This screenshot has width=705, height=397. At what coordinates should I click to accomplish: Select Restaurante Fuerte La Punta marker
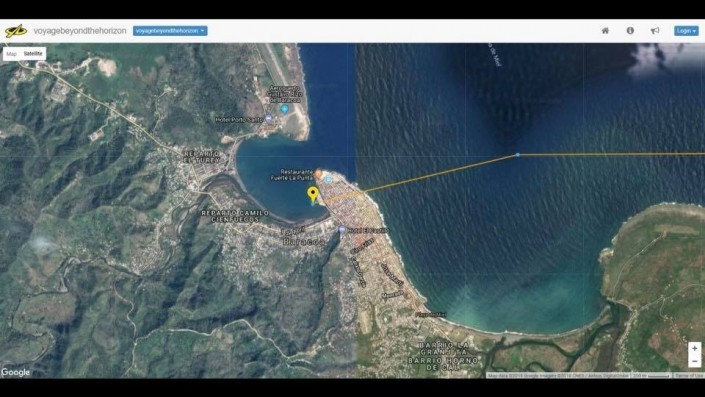319,174
